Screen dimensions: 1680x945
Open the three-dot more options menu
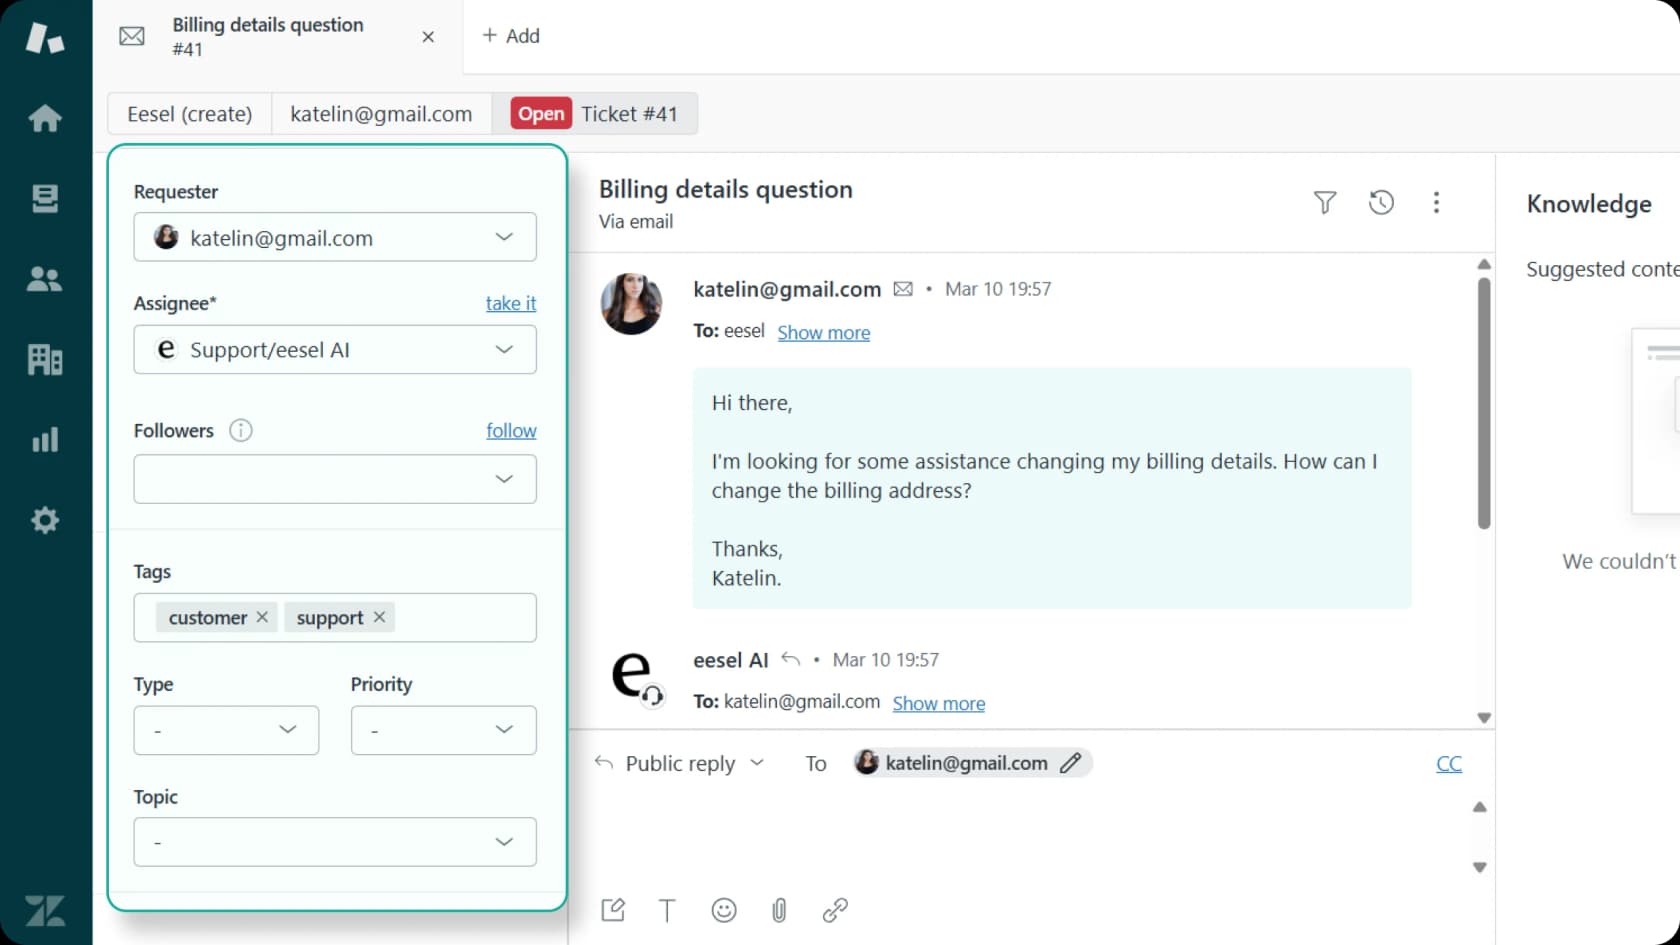tap(1436, 203)
